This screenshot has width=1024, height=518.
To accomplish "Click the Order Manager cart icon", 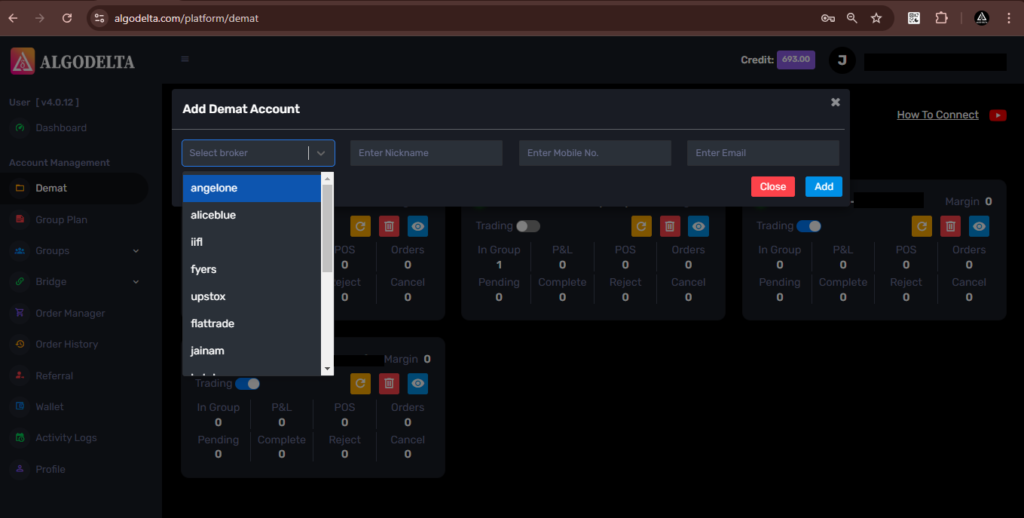I will [x=20, y=313].
